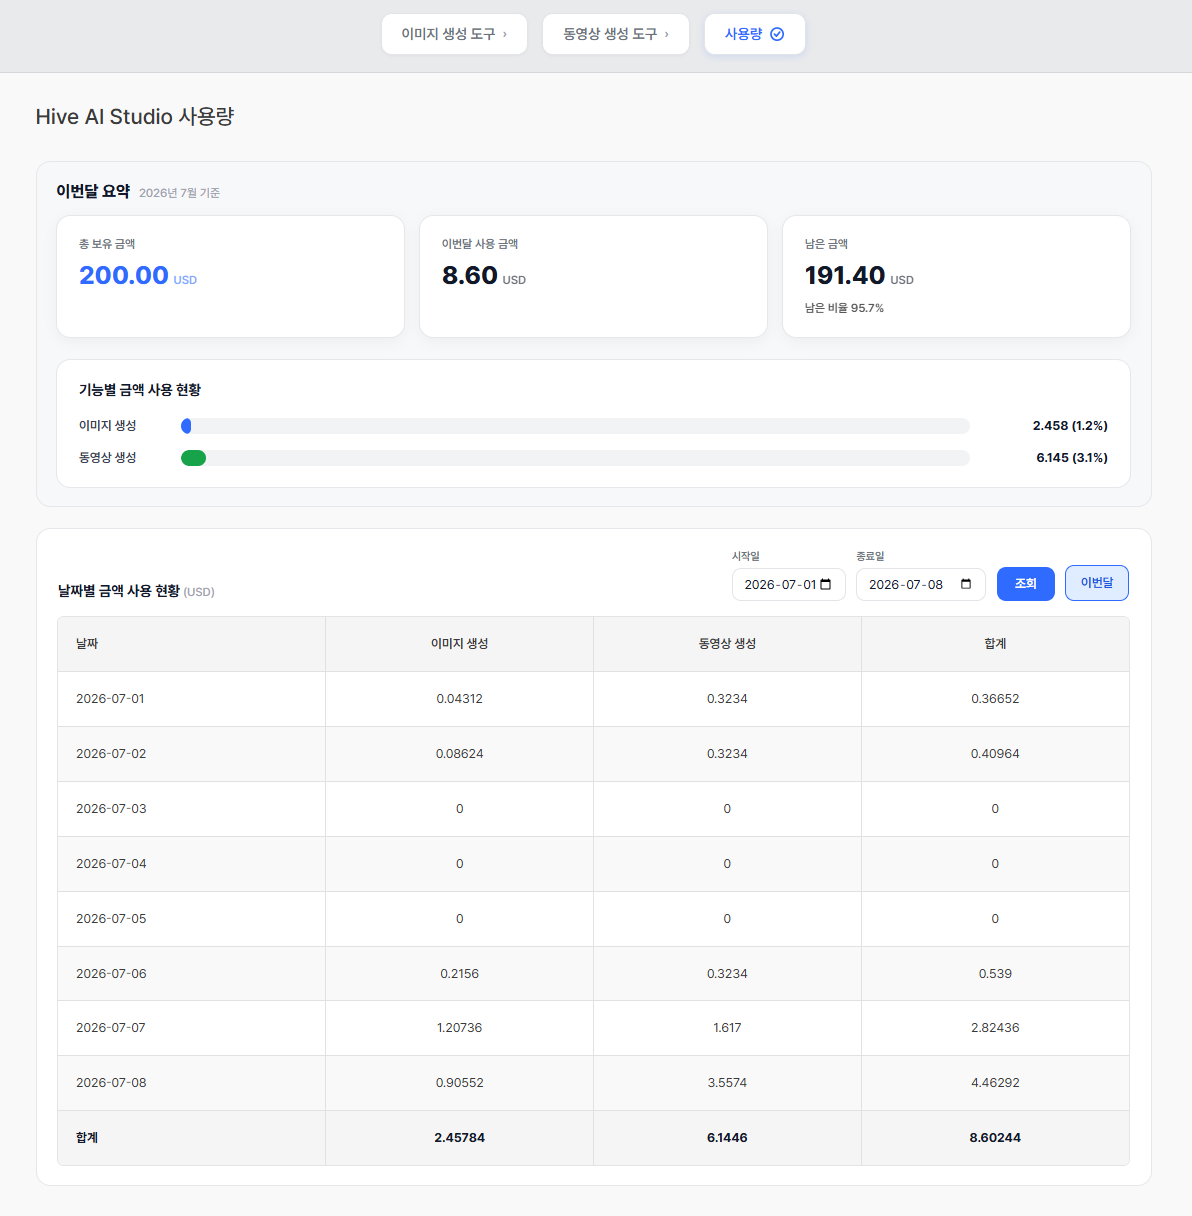Click the 합계 column header
Image resolution: width=1192 pixels, height=1216 pixels.
995,644
